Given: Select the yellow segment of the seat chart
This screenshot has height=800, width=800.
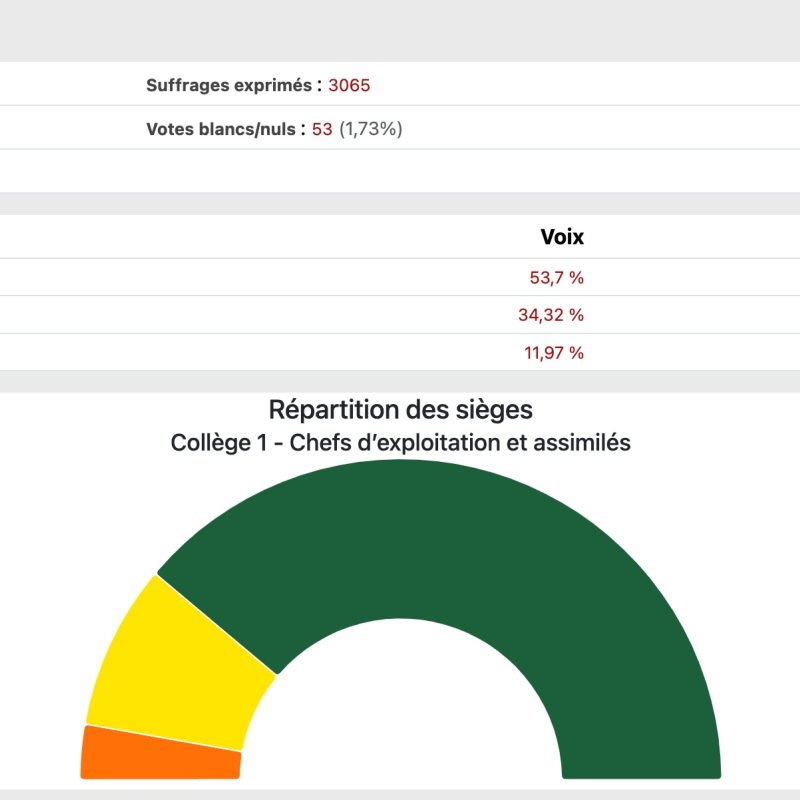Looking at the screenshot, I should [x=180, y=665].
